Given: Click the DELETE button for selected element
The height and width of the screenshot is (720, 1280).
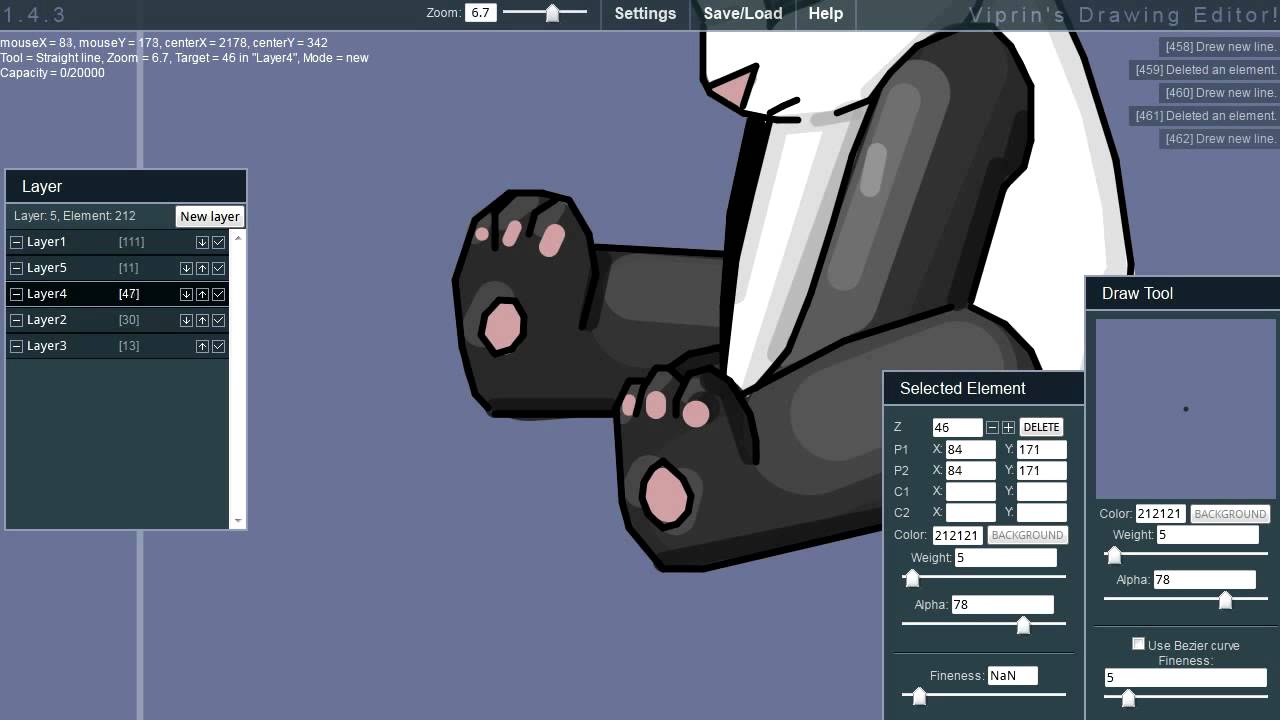Looking at the screenshot, I should click(x=1040, y=427).
